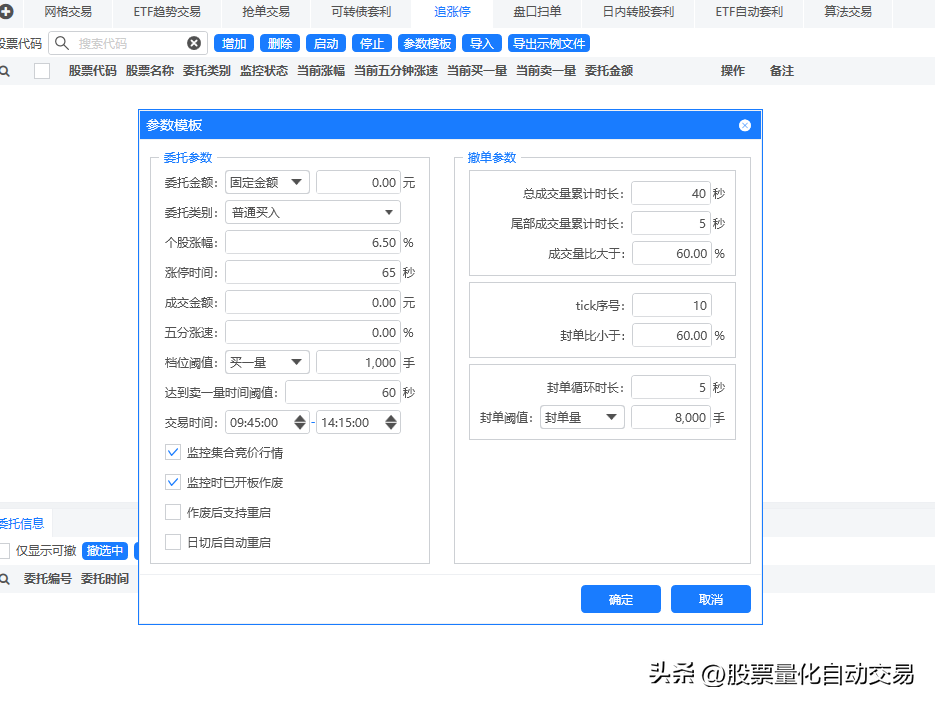Uncheck 监控时已开板作废
The image size is (935, 705).
(x=173, y=482)
